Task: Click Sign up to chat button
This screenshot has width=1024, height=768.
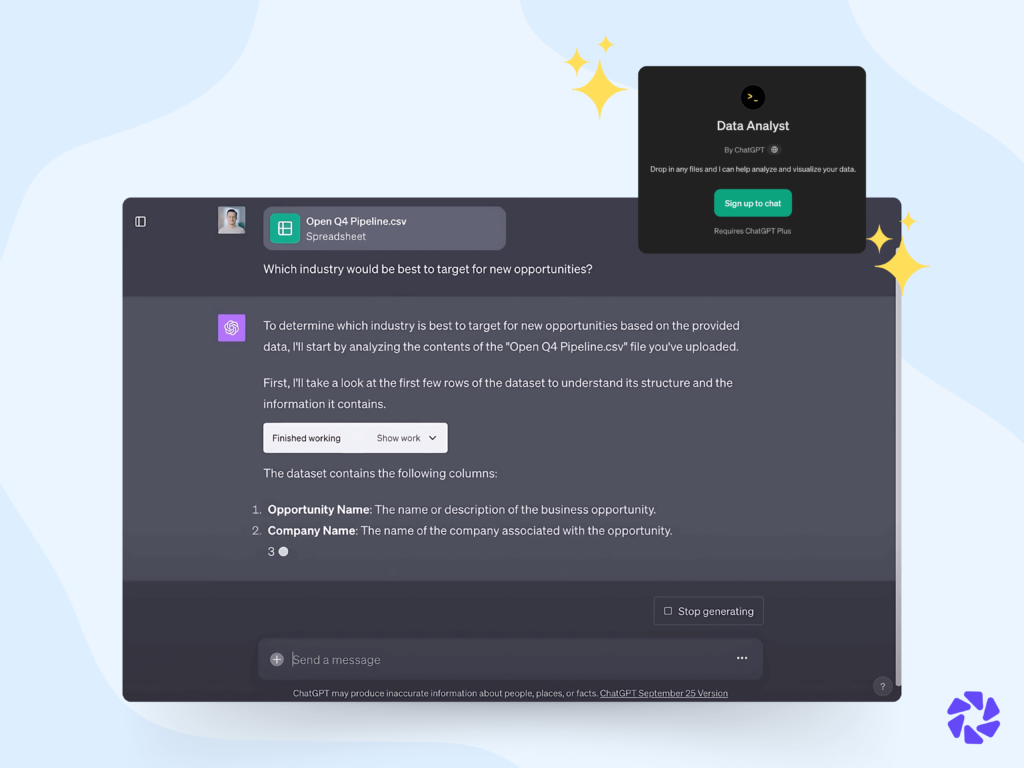Action: [752, 203]
